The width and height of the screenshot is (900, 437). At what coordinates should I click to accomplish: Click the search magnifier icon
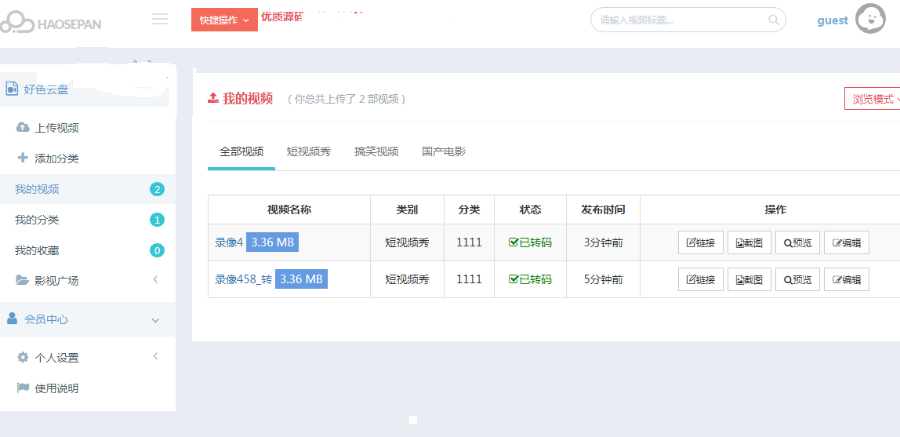point(773,20)
